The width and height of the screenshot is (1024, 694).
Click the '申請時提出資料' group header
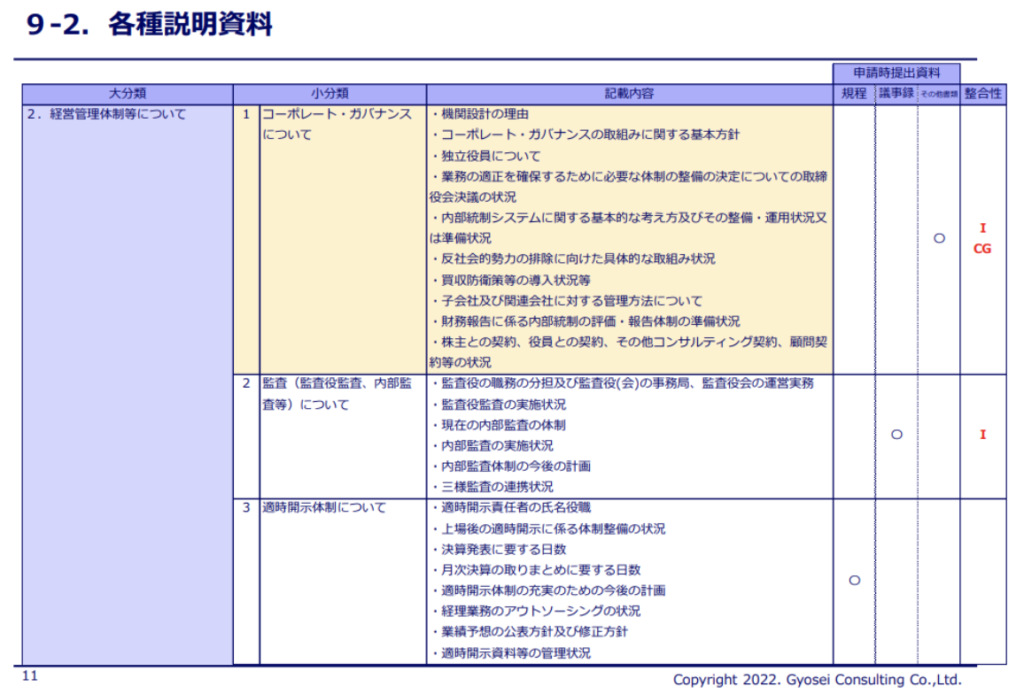pyautogui.click(x=896, y=73)
